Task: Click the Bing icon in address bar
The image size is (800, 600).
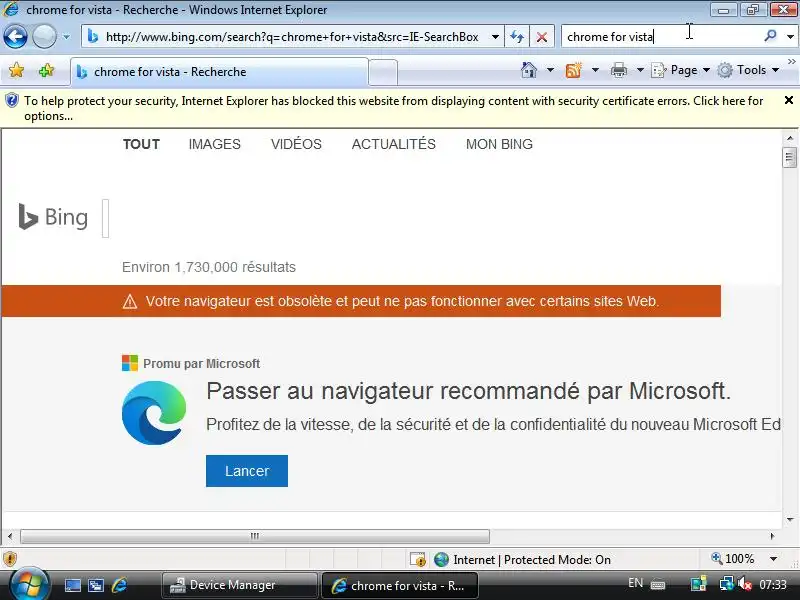Action: tap(92, 37)
